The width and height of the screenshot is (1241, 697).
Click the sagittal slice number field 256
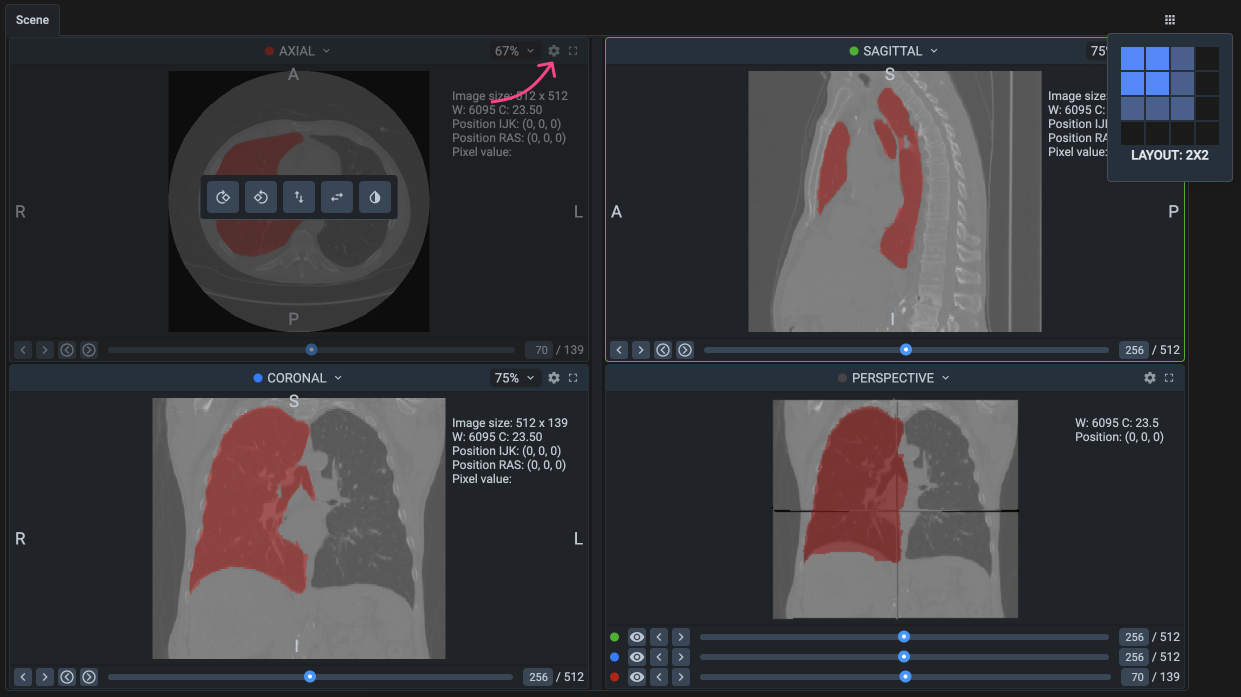coord(1133,350)
